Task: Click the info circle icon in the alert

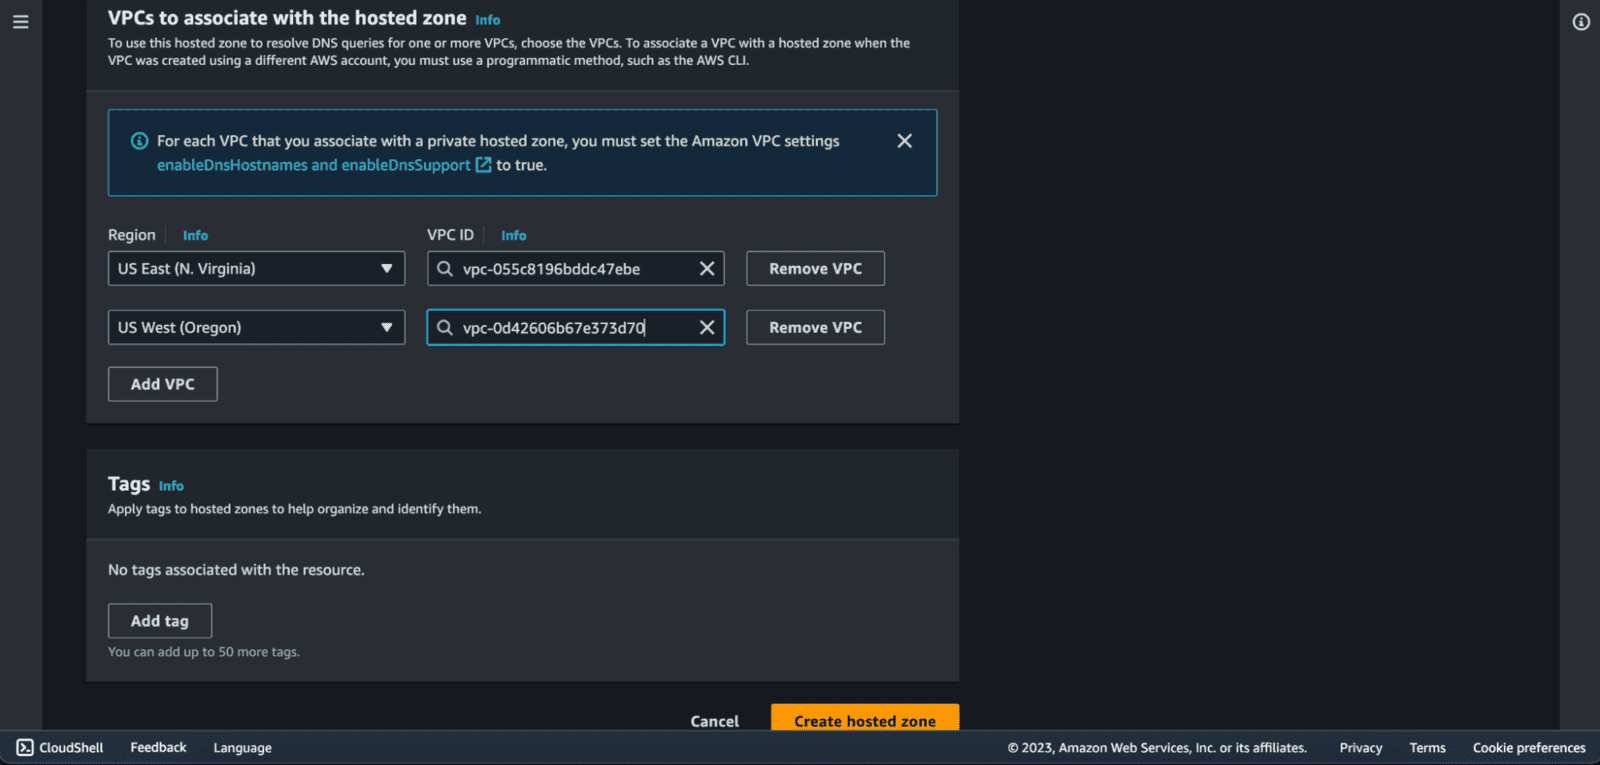Action: click(140, 141)
